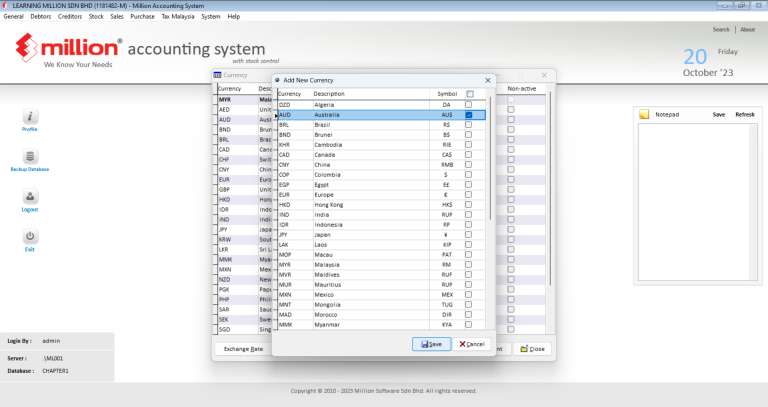Click the Logout icon
The width and height of the screenshot is (768, 407).
coord(30,197)
